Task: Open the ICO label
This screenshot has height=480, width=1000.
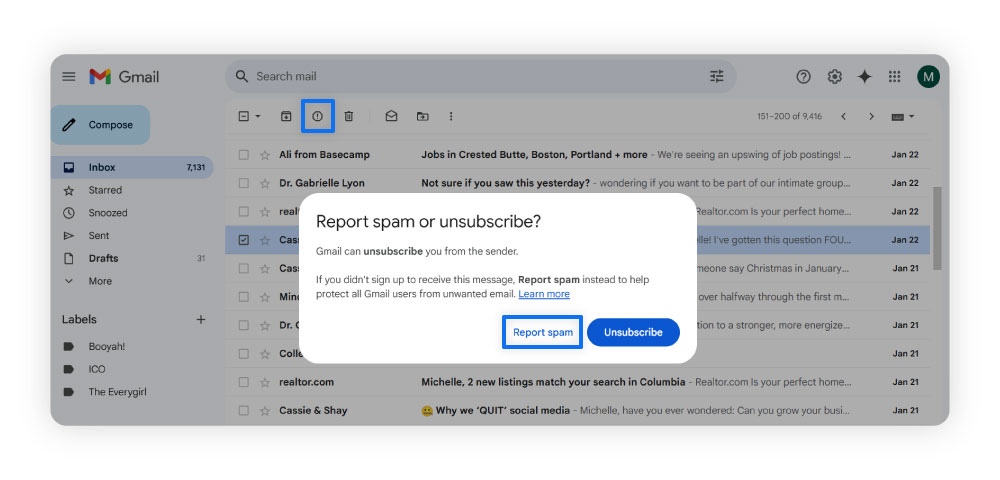Action: point(97,369)
